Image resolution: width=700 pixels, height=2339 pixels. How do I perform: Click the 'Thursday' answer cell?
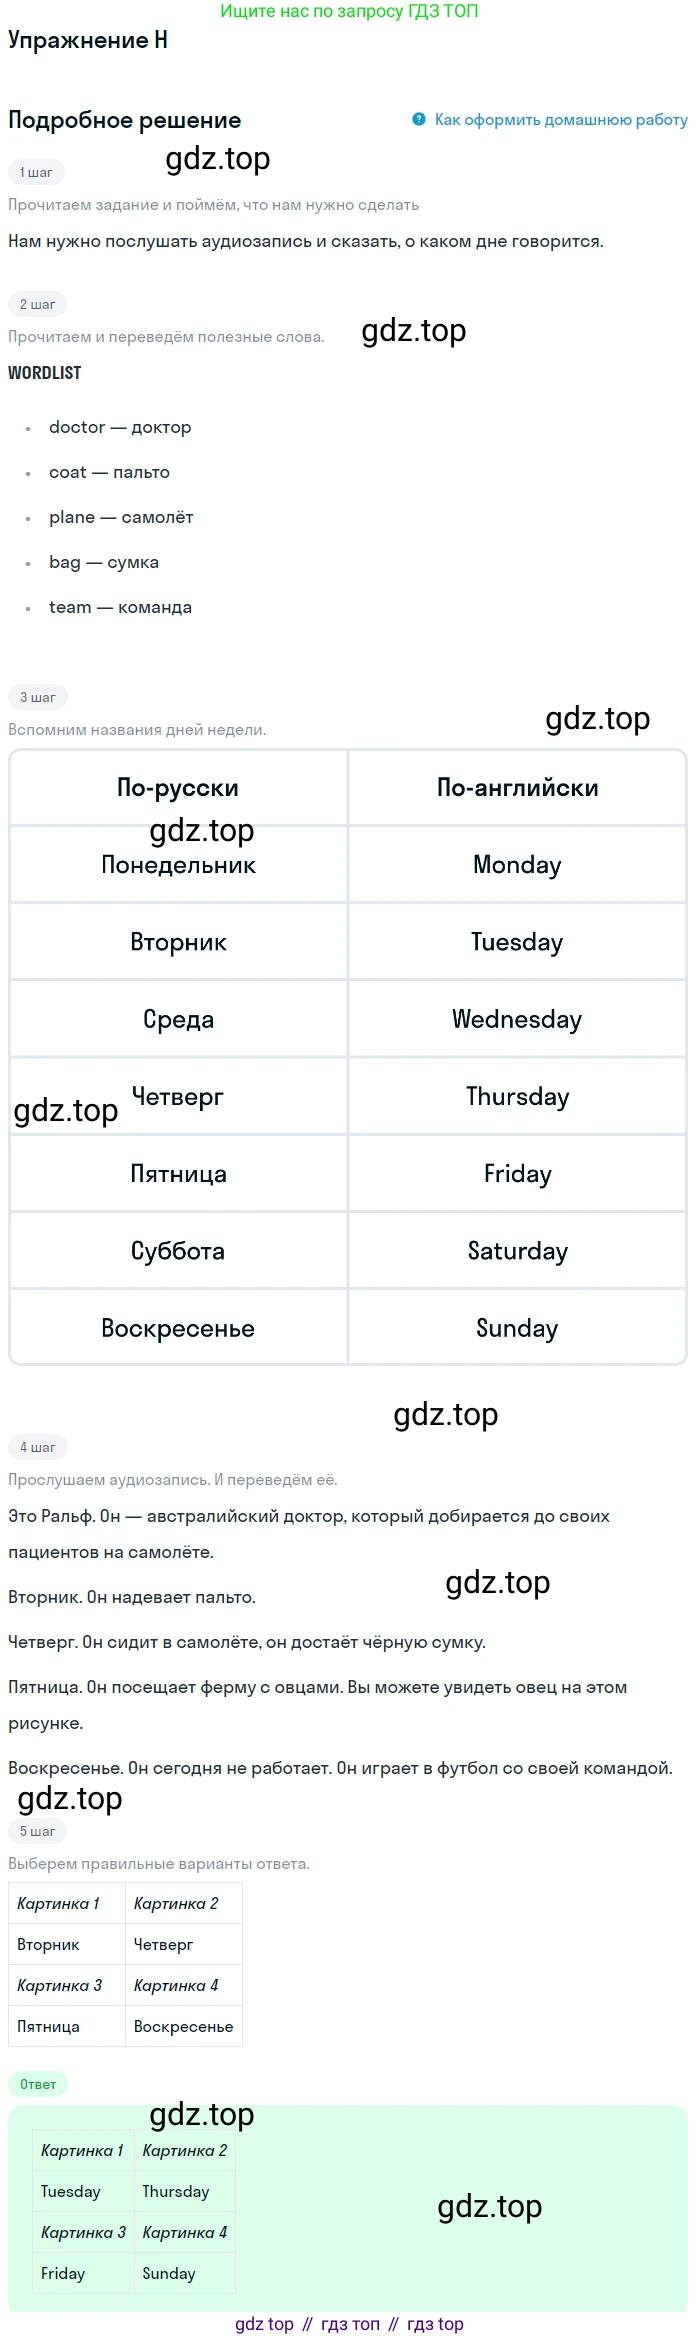click(184, 2192)
